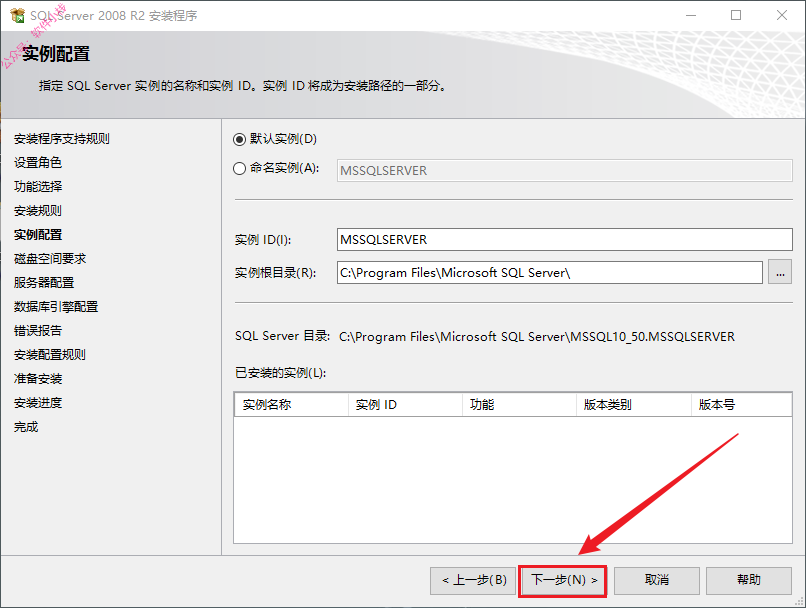806x608 pixels.
Task: Close the SQL Server 2008 R2 setup window
Action: (782, 15)
